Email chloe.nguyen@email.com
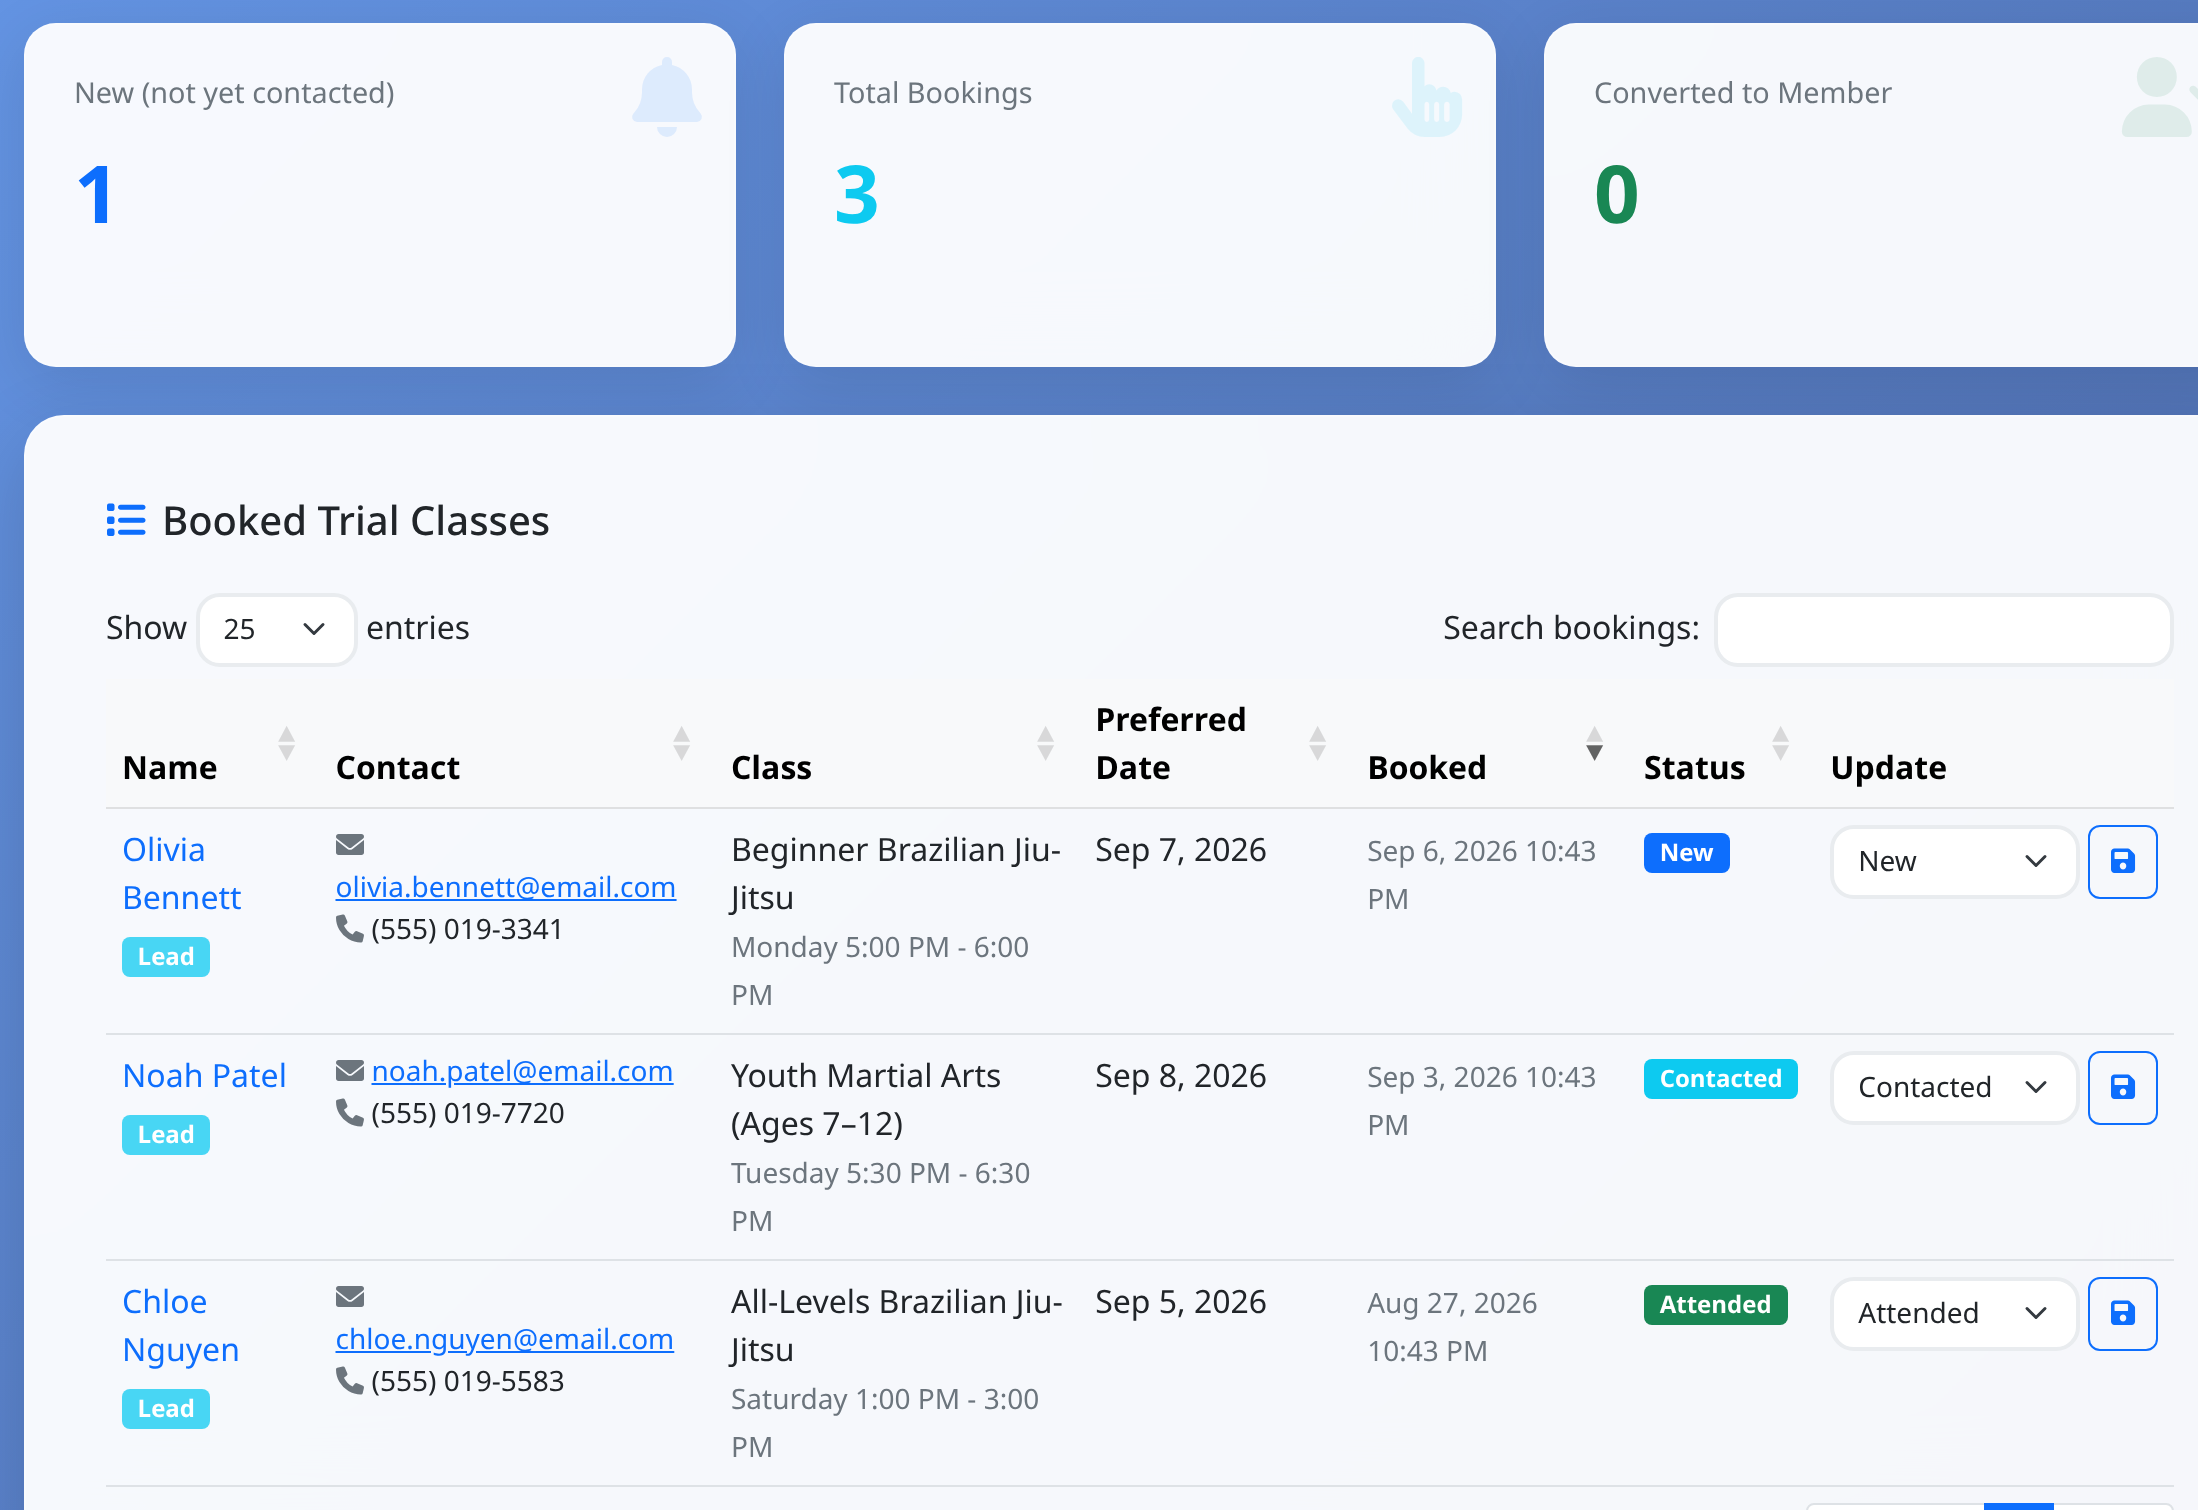 point(505,1339)
